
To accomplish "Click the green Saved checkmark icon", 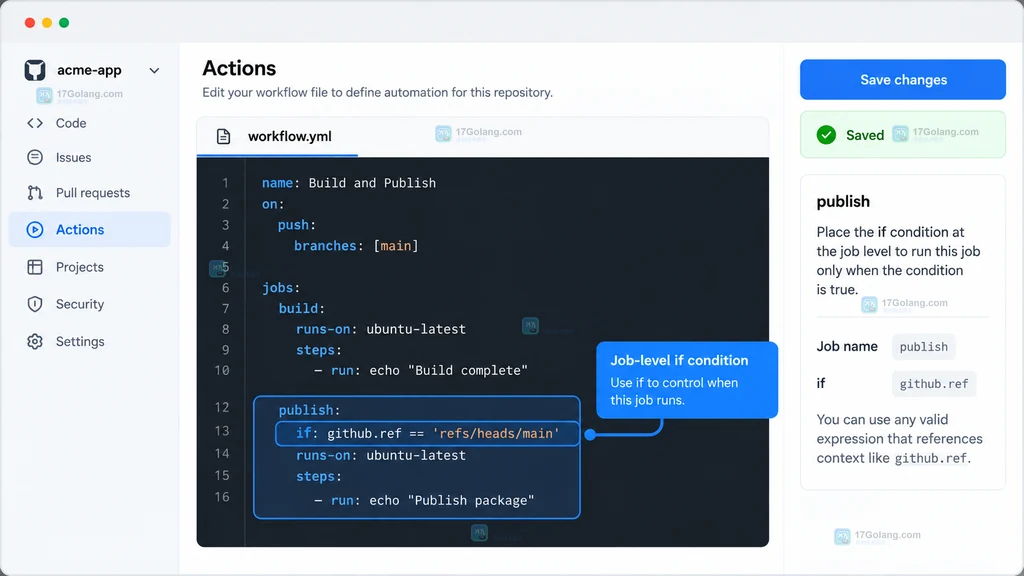I will (826, 135).
